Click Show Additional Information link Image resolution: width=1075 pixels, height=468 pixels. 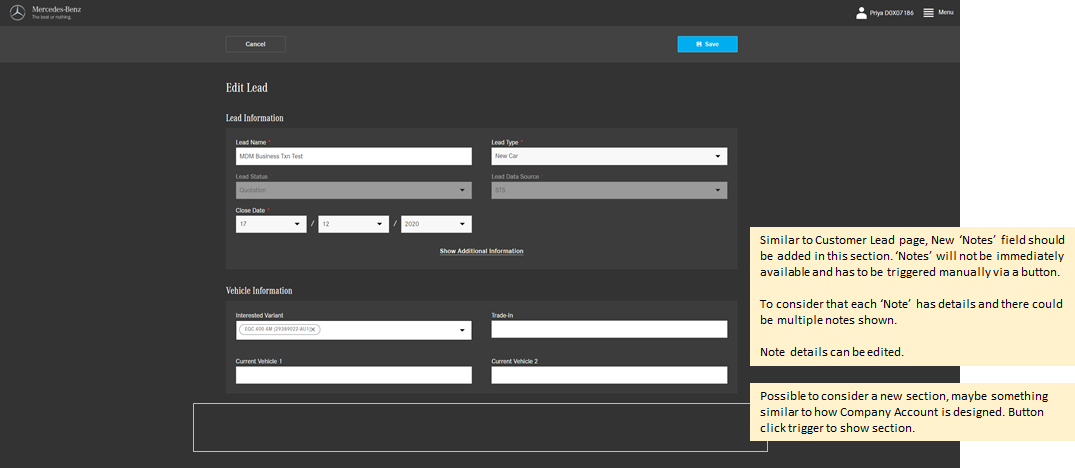[x=481, y=251]
